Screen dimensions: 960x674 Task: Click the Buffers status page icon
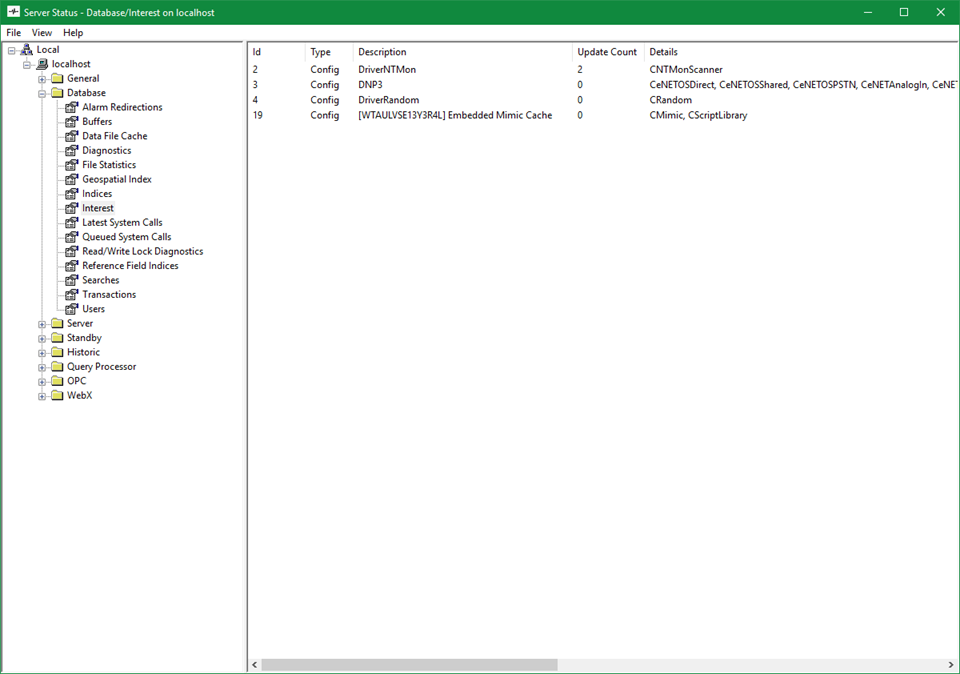72,122
